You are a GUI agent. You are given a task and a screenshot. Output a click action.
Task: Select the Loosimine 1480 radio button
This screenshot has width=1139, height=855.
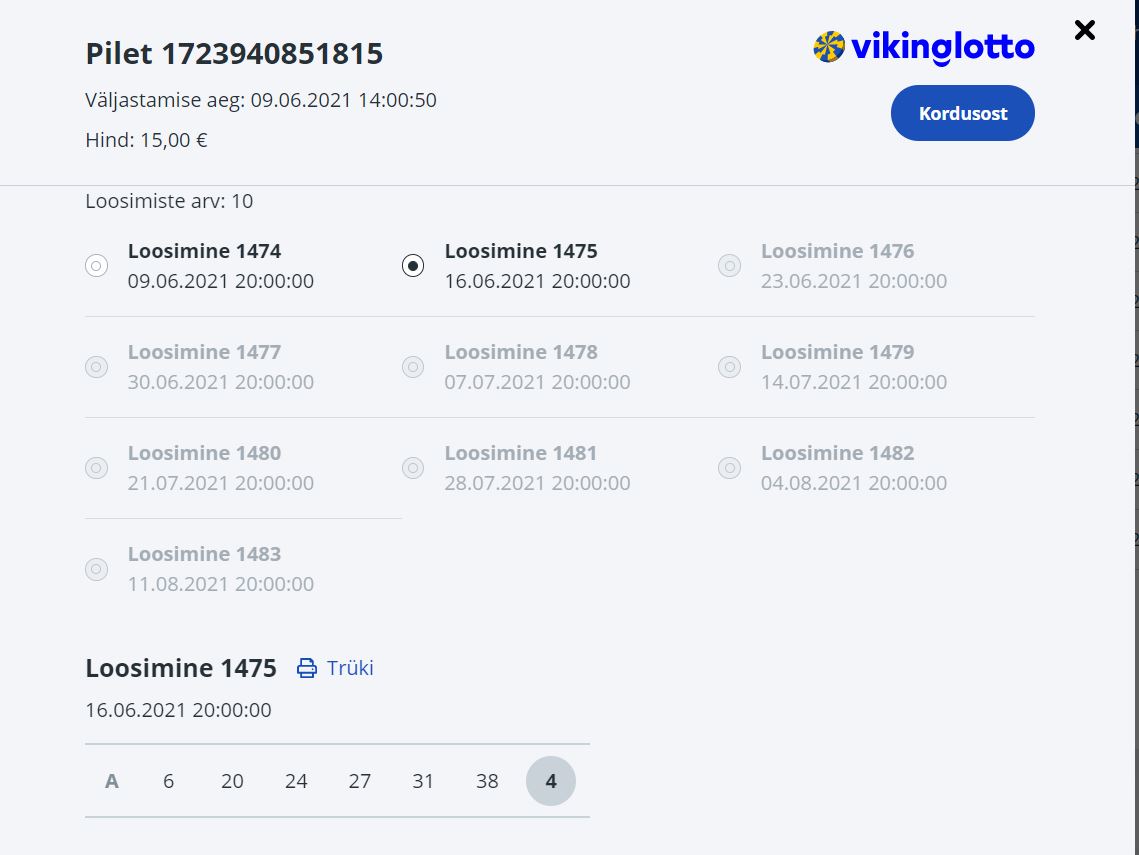[97, 468]
